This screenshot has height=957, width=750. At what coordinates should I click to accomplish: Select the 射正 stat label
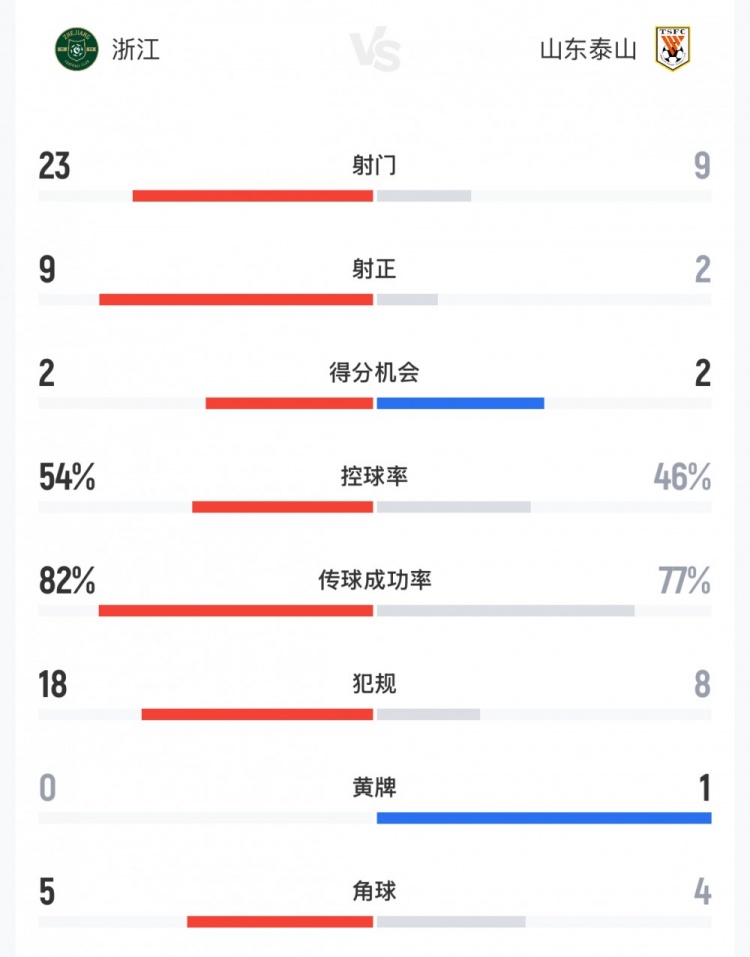click(x=374, y=269)
